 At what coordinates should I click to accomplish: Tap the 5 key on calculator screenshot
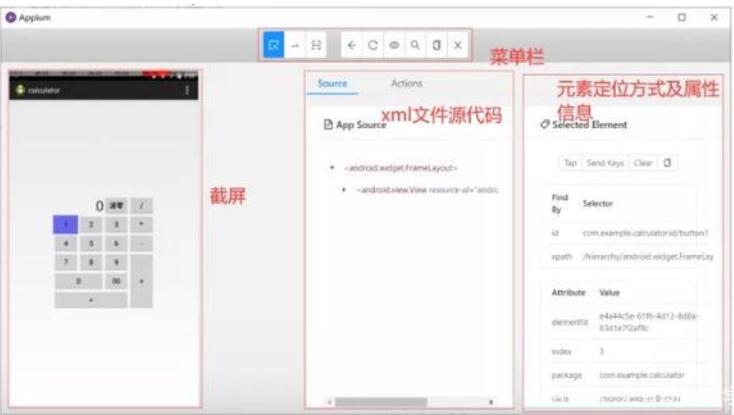pyautogui.click(x=91, y=243)
